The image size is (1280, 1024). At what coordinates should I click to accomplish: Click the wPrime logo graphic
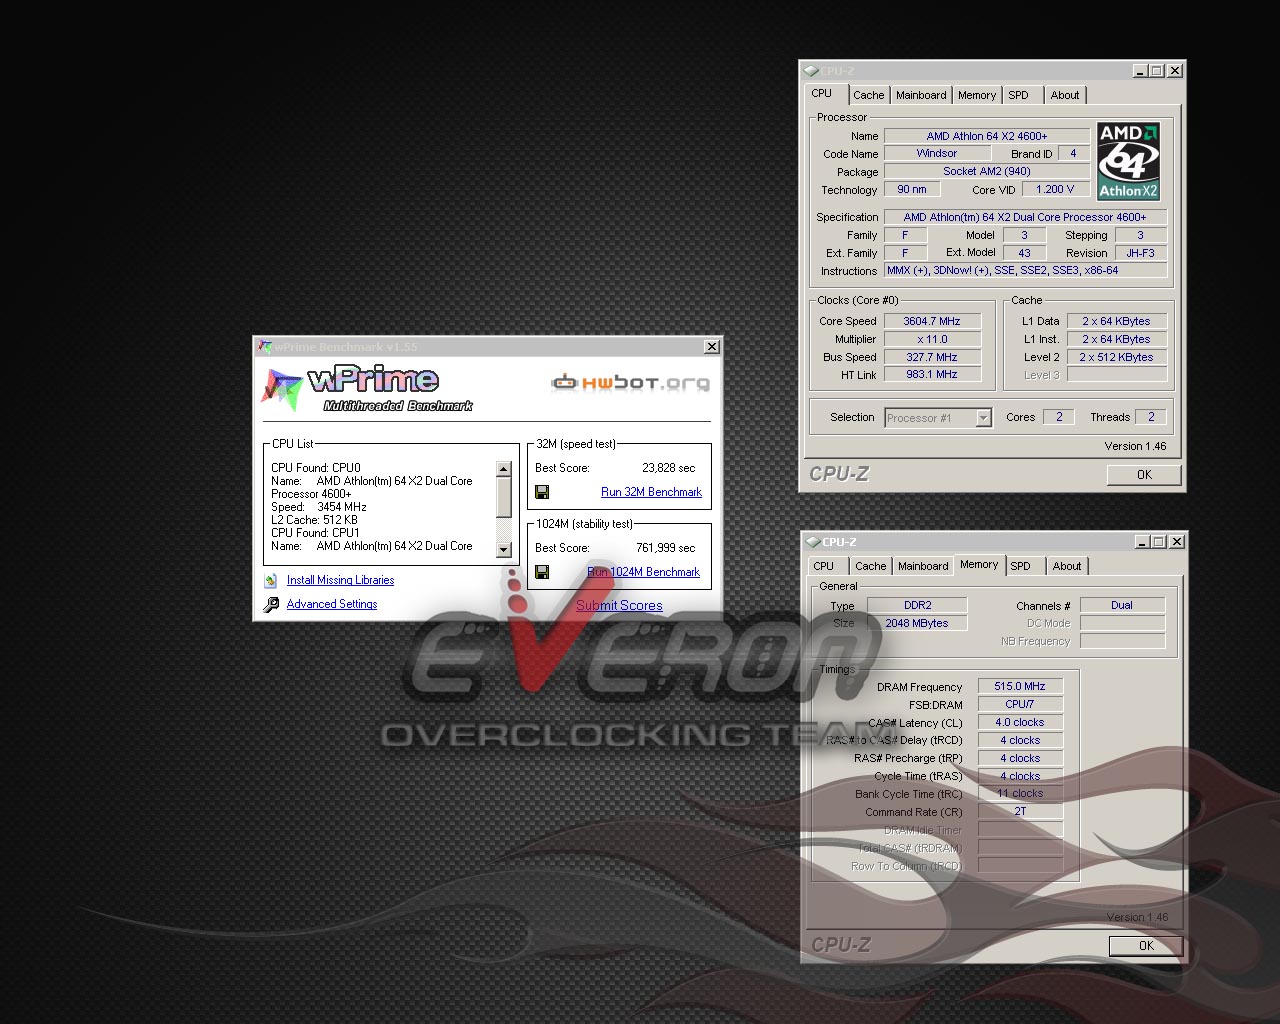(368, 389)
